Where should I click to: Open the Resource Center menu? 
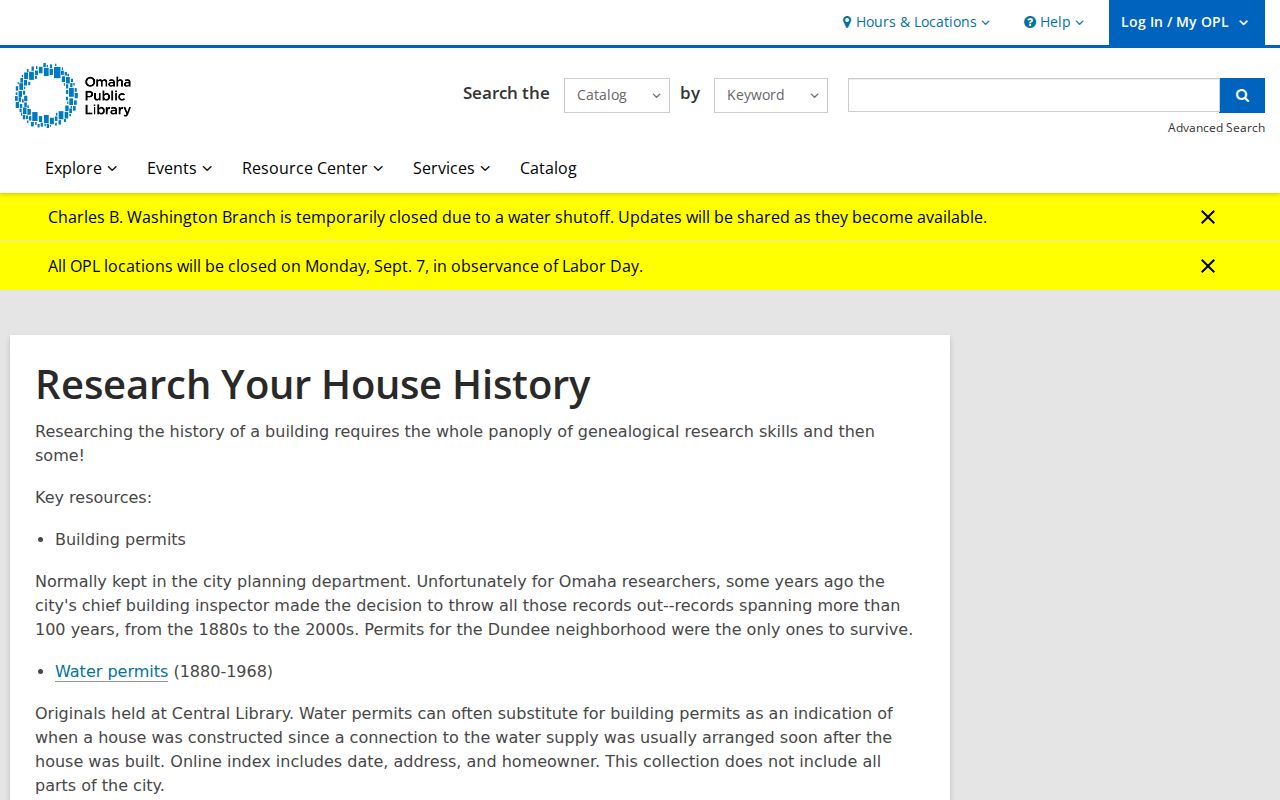[313, 168]
